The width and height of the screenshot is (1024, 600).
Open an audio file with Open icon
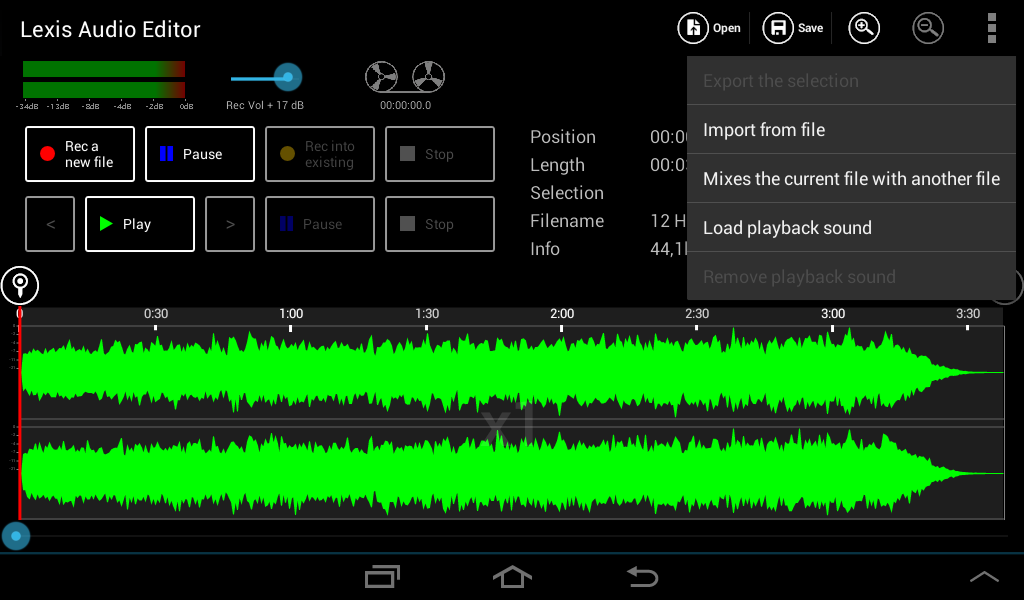point(709,28)
